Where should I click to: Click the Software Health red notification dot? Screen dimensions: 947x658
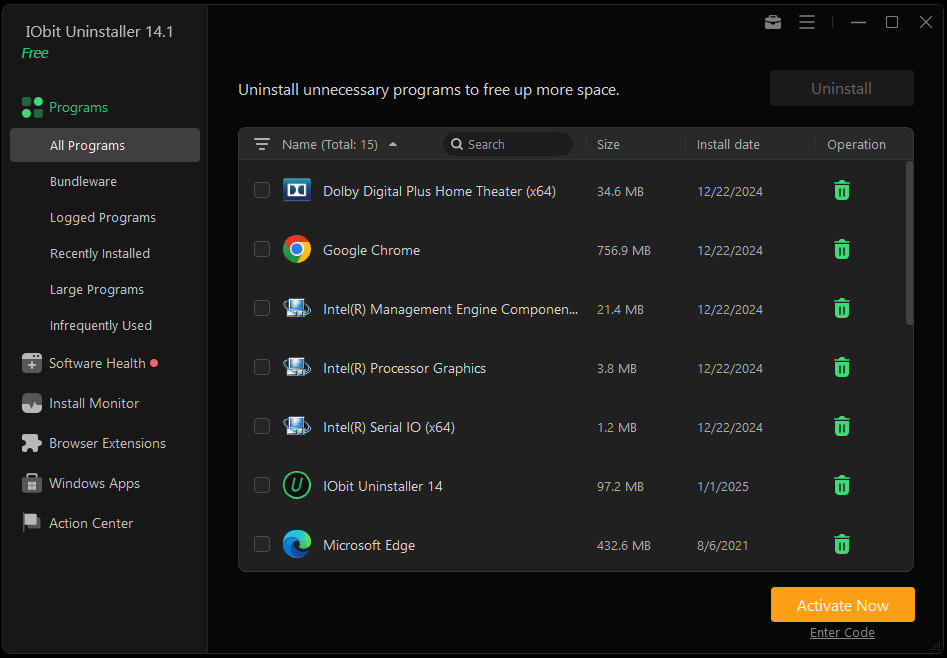click(154, 363)
